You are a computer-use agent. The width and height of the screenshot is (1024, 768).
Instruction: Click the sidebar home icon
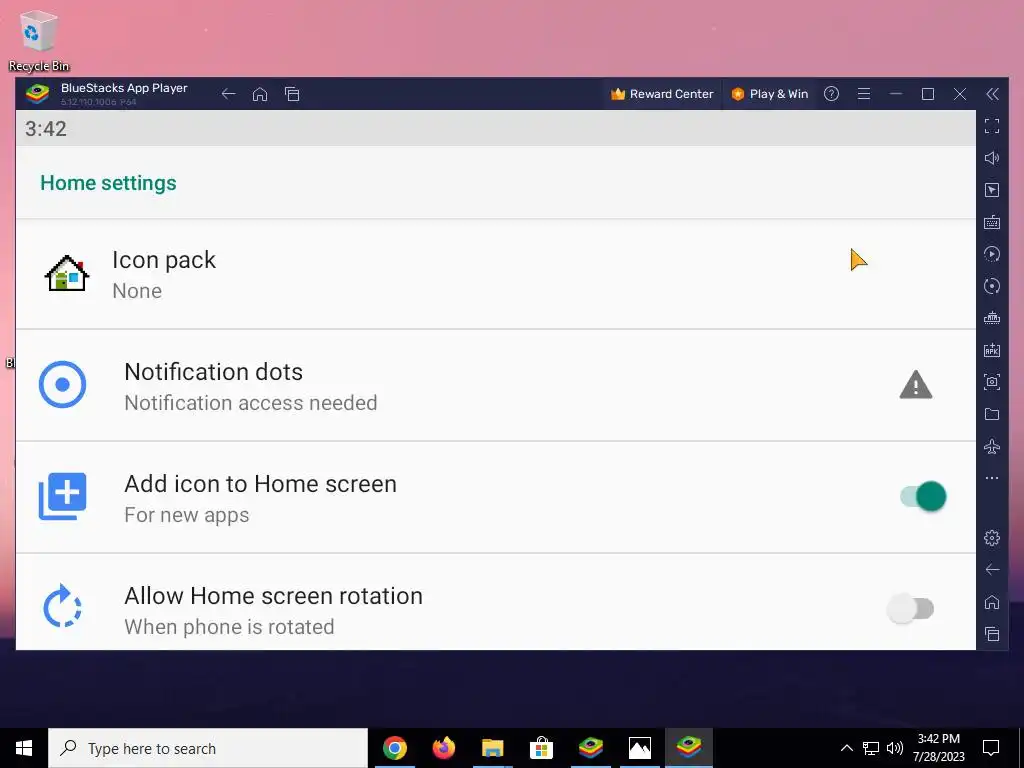[992, 601]
